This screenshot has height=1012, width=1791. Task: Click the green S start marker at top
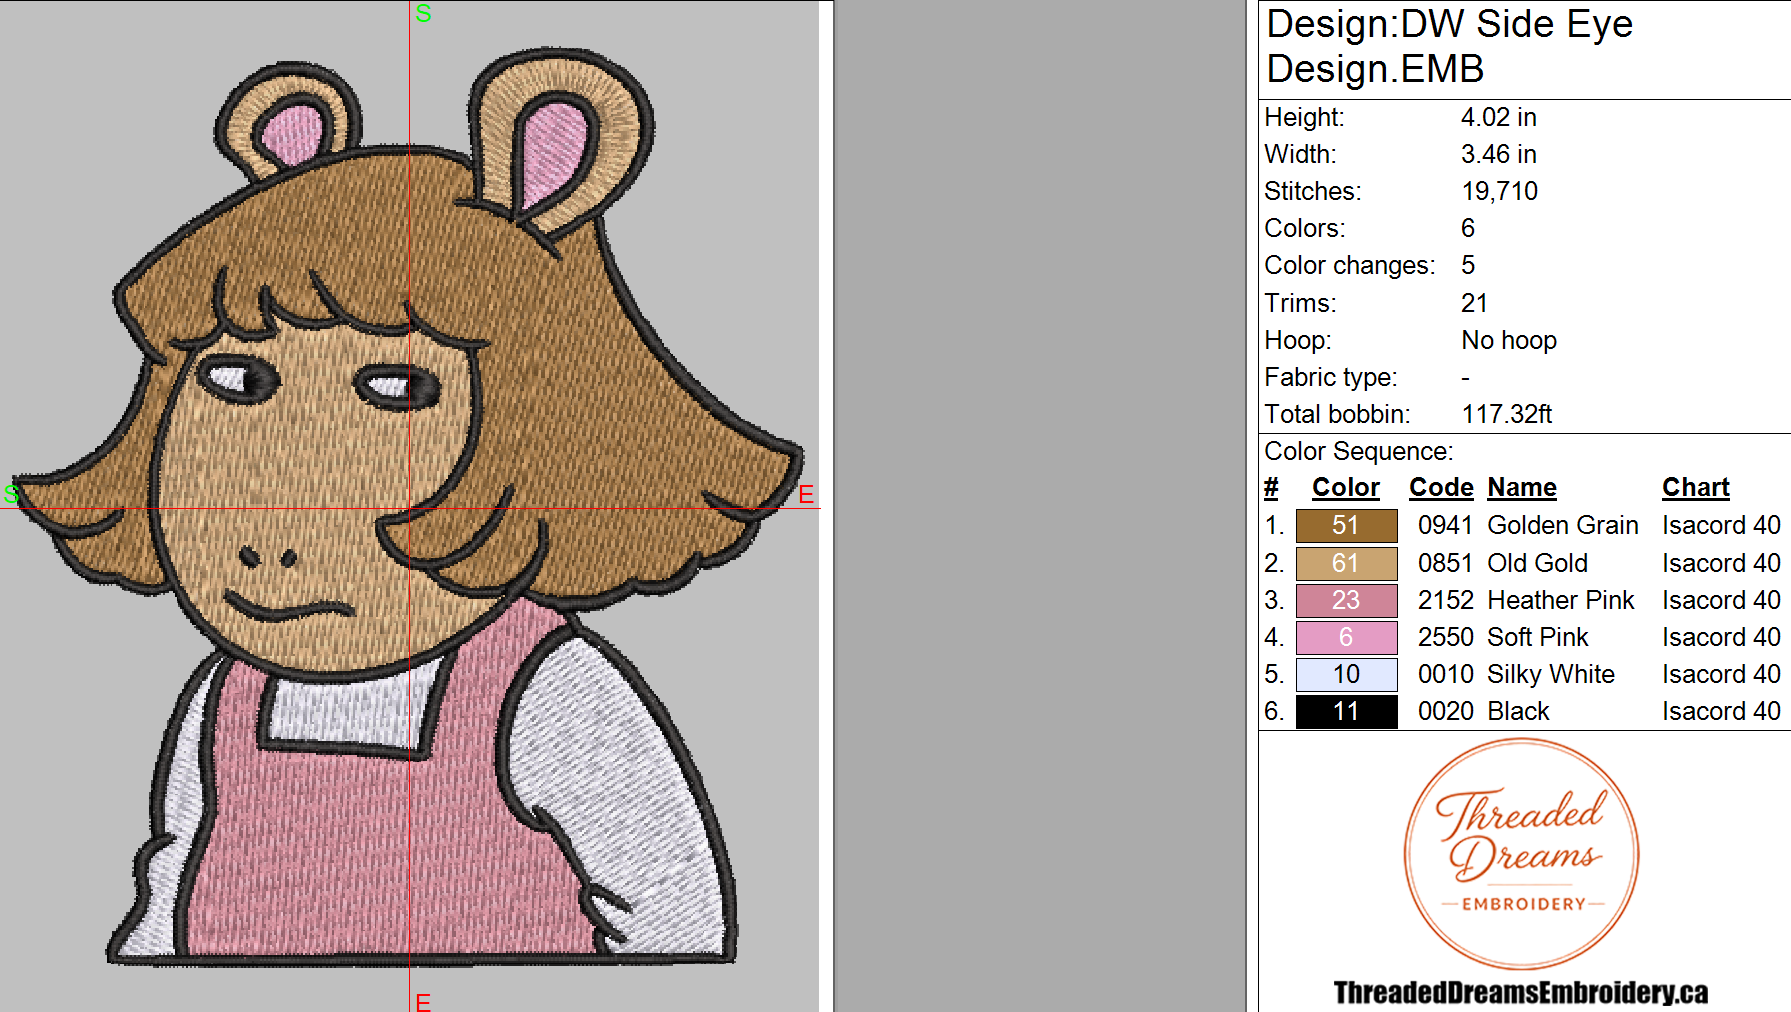[423, 13]
